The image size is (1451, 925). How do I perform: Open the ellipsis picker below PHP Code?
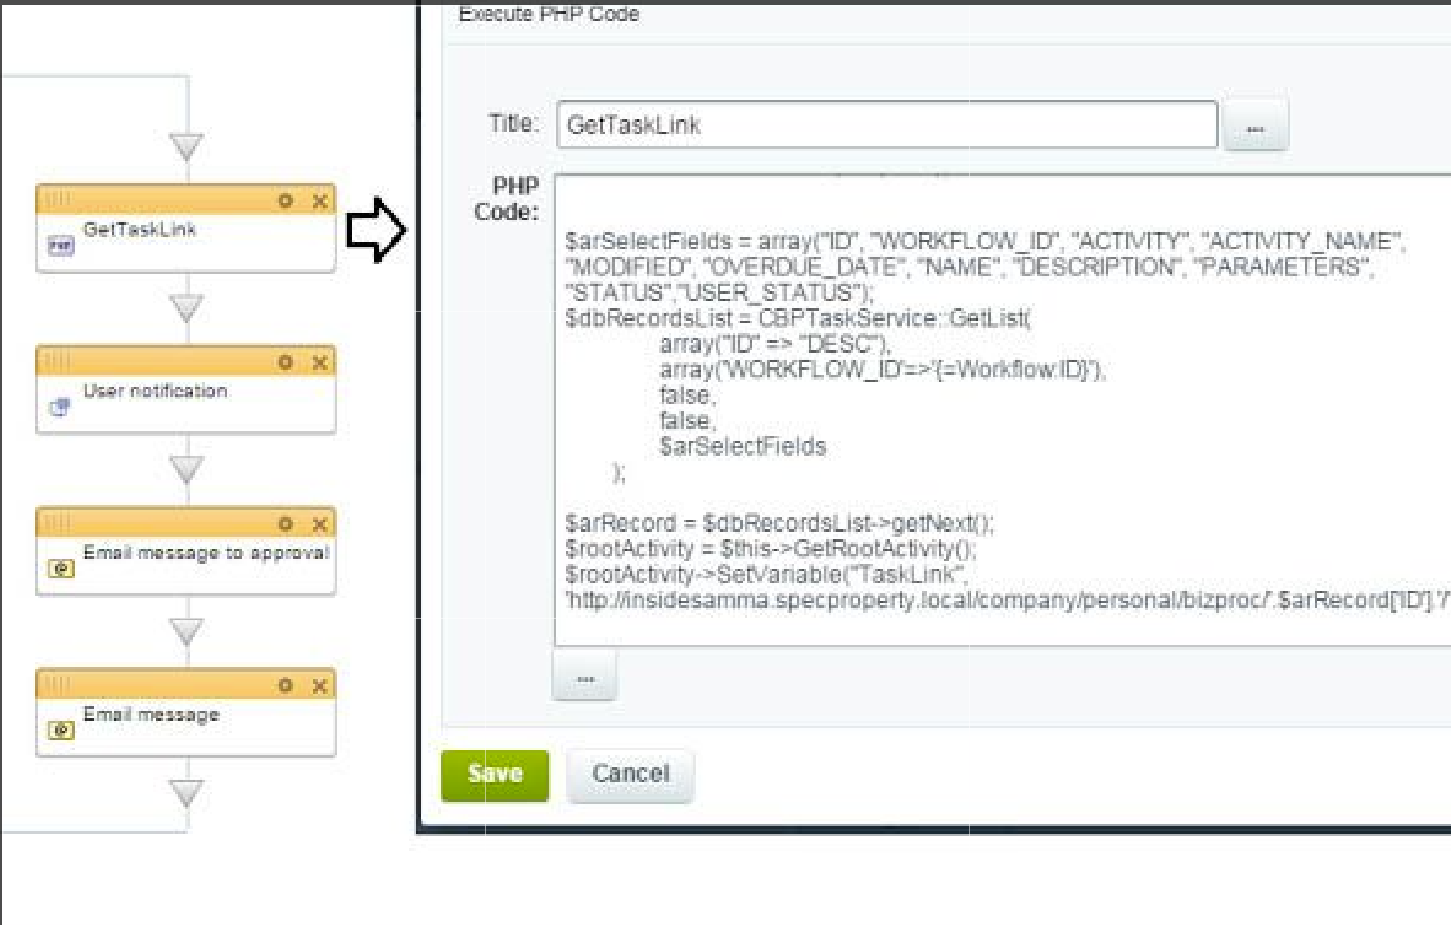(x=585, y=678)
